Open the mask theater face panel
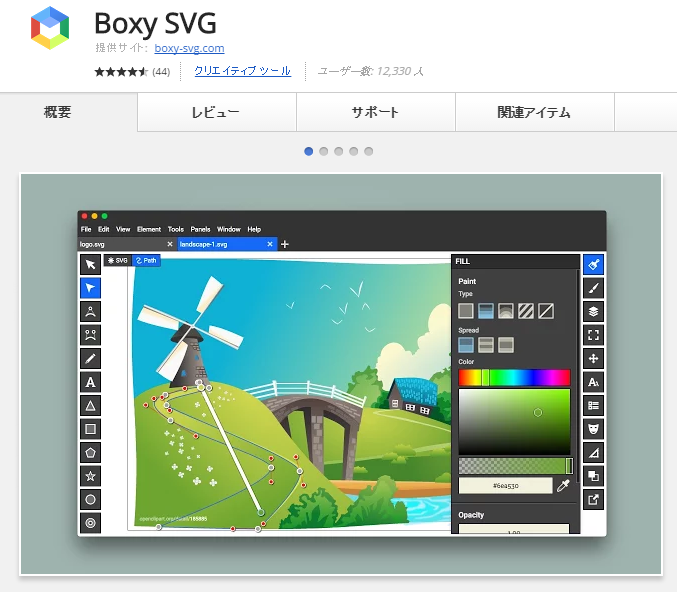Image resolution: width=677 pixels, height=592 pixels. (593, 429)
